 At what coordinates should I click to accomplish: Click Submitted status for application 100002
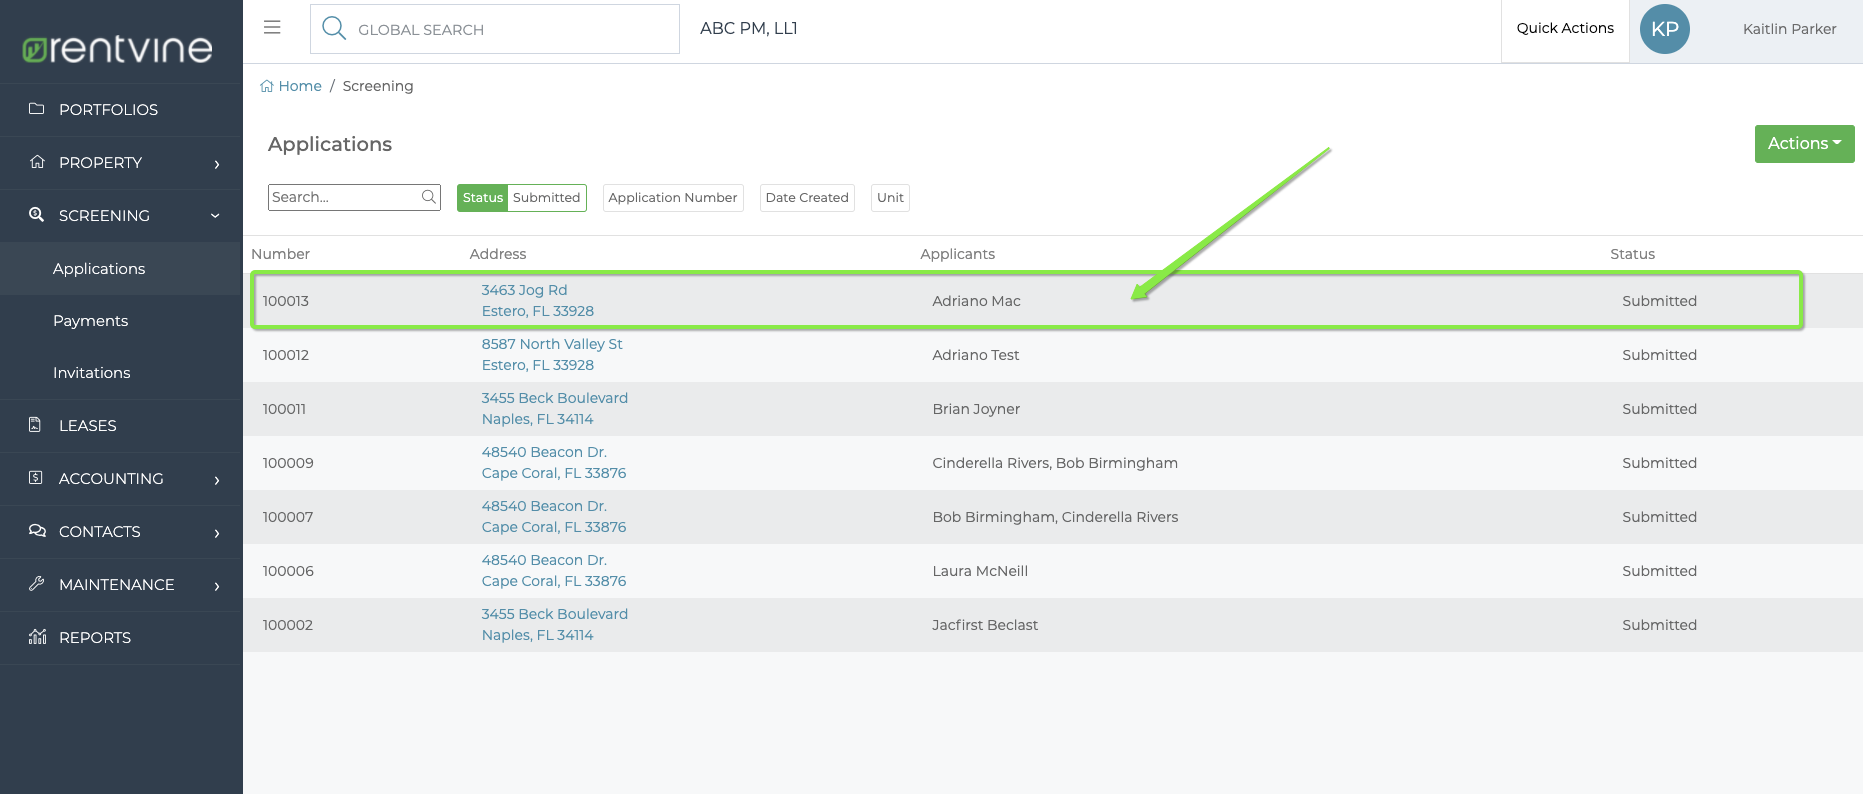(x=1659, y=625)
